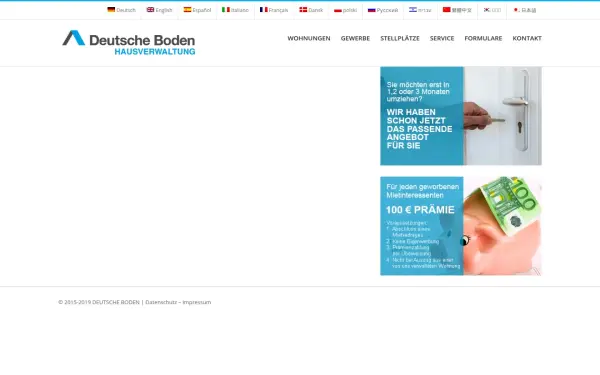Choose Japanese language with Japan flag

click(525, 10)
